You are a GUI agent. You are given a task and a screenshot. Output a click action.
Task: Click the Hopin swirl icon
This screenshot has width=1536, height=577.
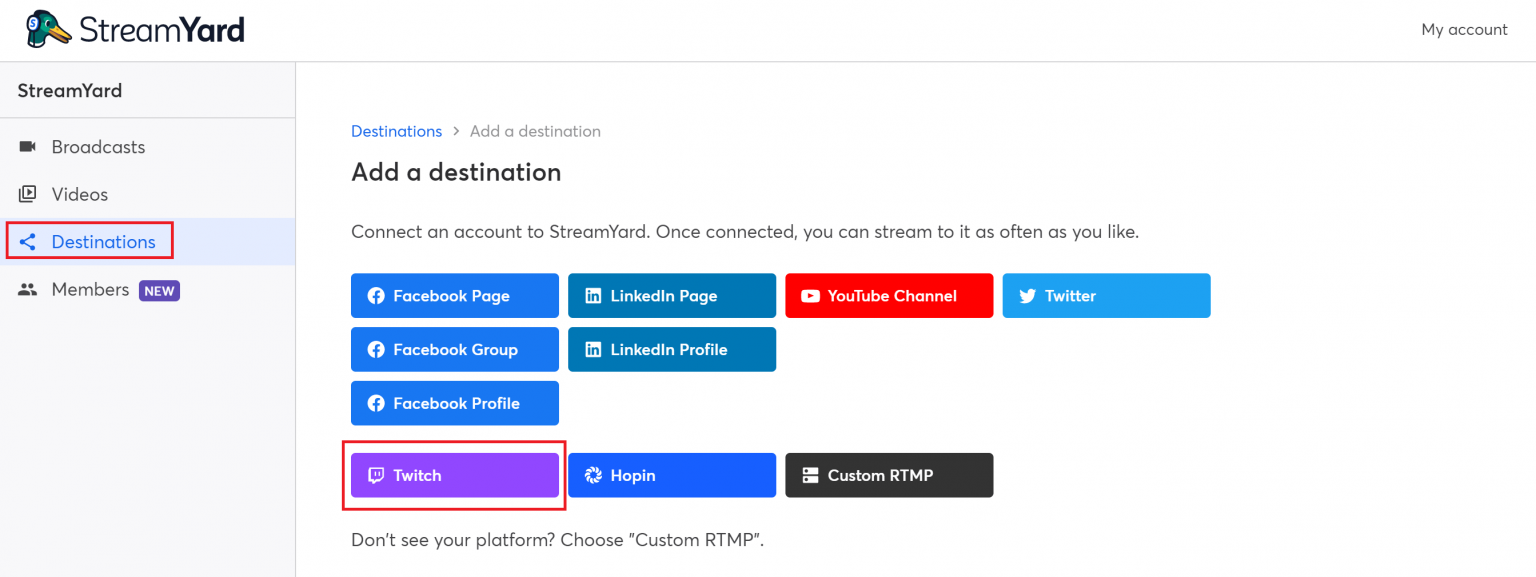tap(593, 475)
